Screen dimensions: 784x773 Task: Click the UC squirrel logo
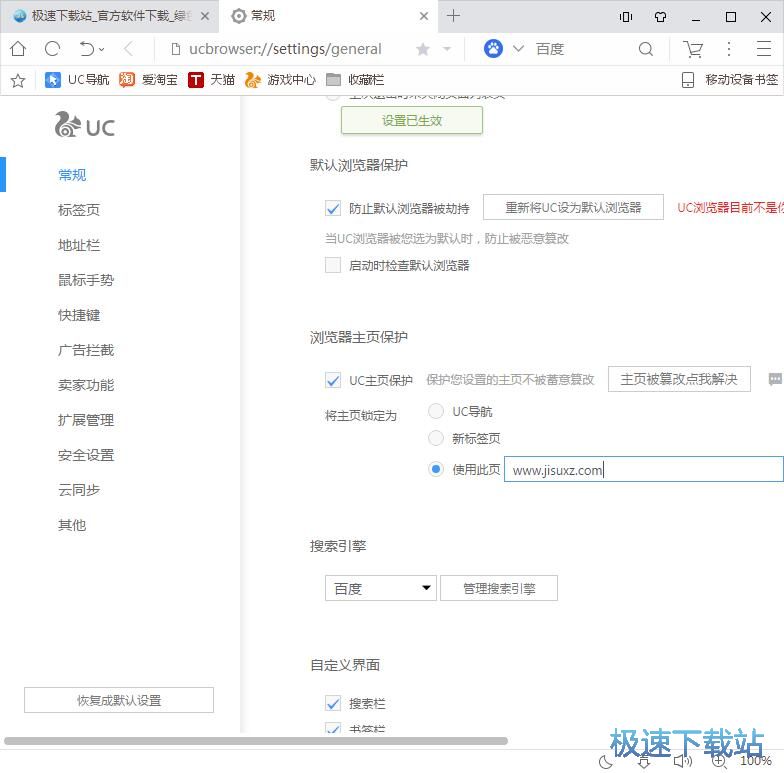point(84,124)
